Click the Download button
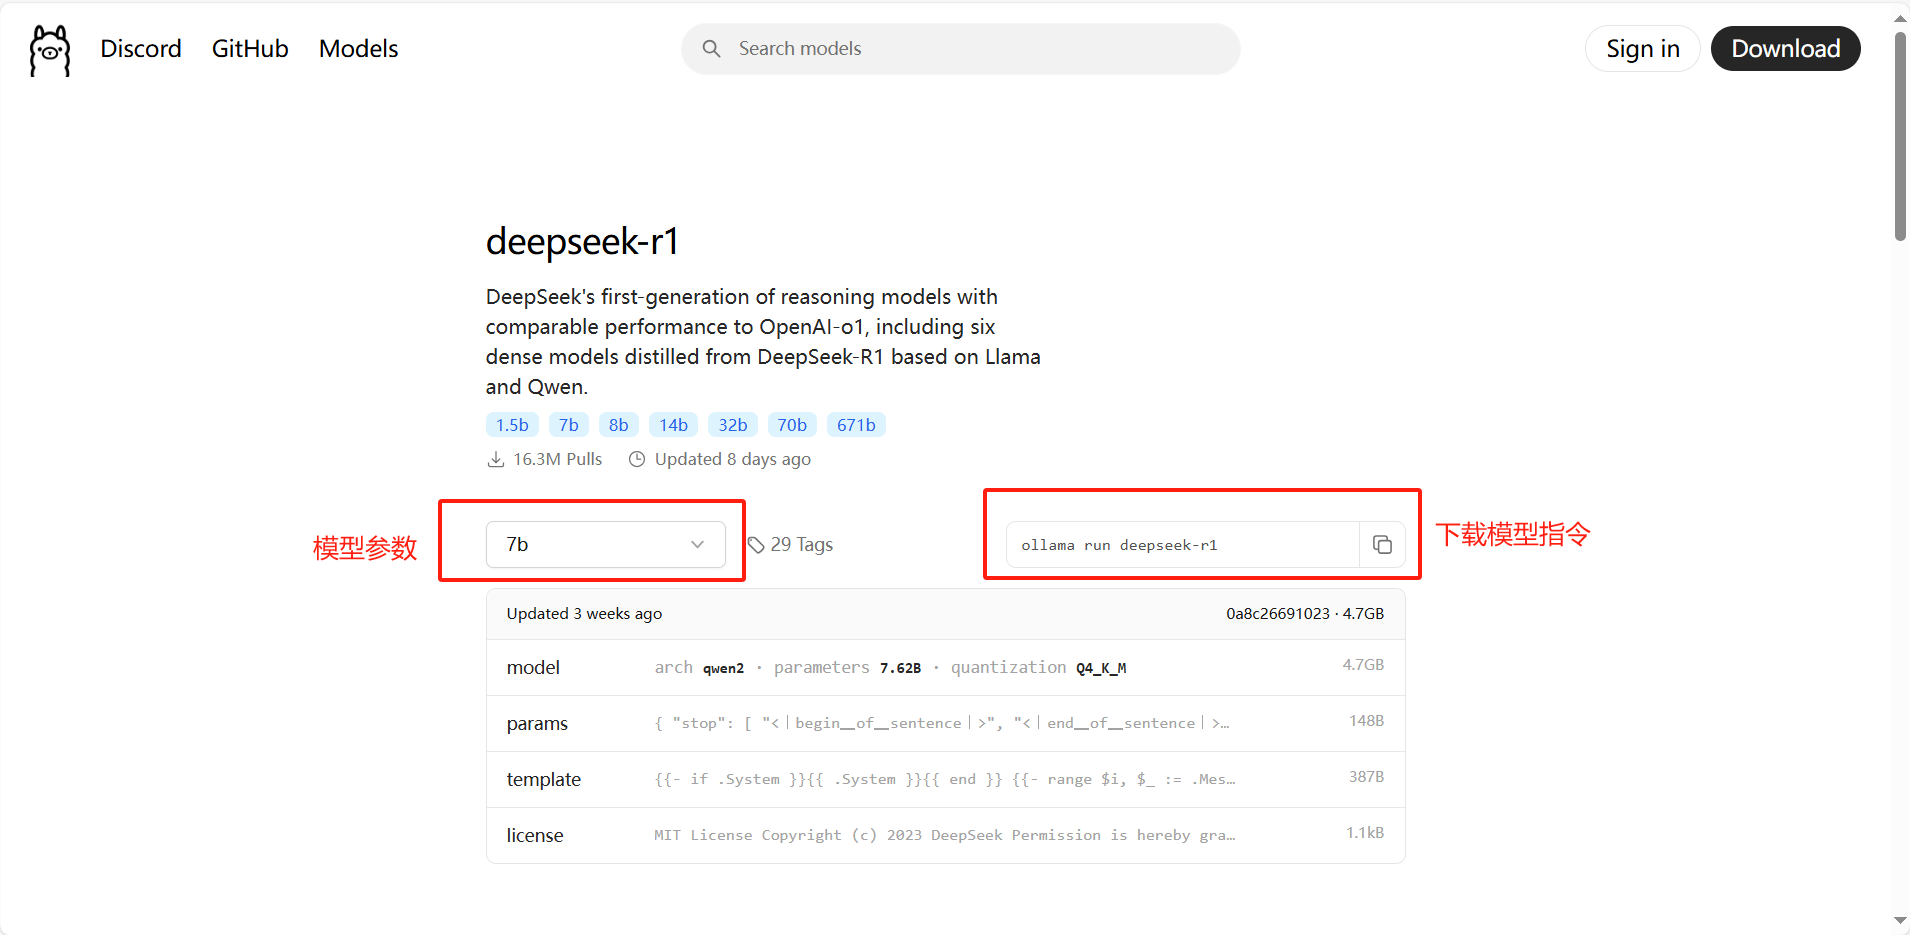The width and height of the screenshot is (1910, 935). (1785, 49)
